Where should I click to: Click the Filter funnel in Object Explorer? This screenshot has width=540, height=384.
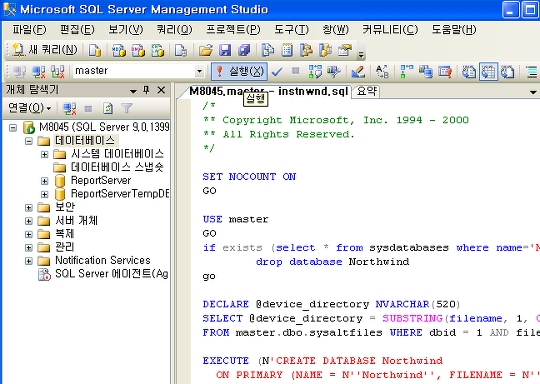pos(127,109)
